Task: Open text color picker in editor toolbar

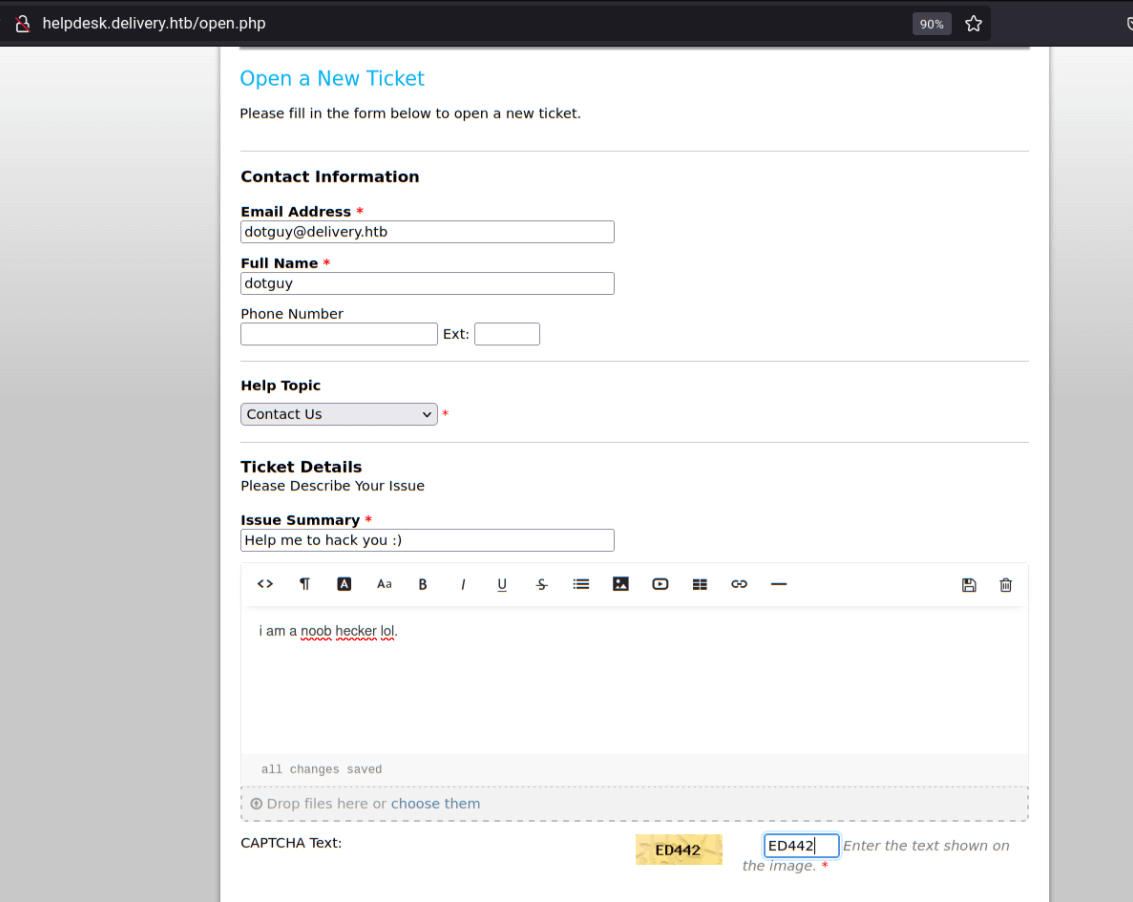Action: [344, 584]
